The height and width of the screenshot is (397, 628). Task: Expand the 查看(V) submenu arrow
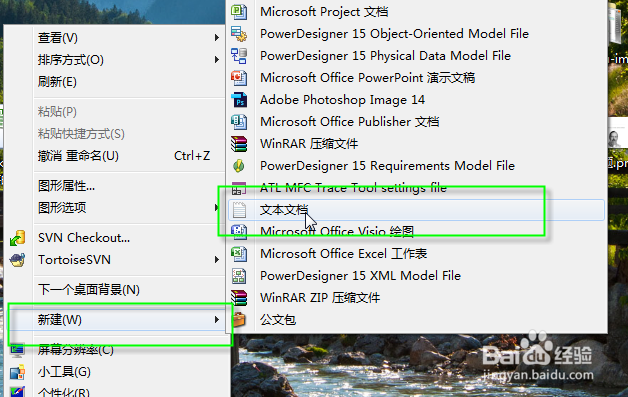[217, 38]
